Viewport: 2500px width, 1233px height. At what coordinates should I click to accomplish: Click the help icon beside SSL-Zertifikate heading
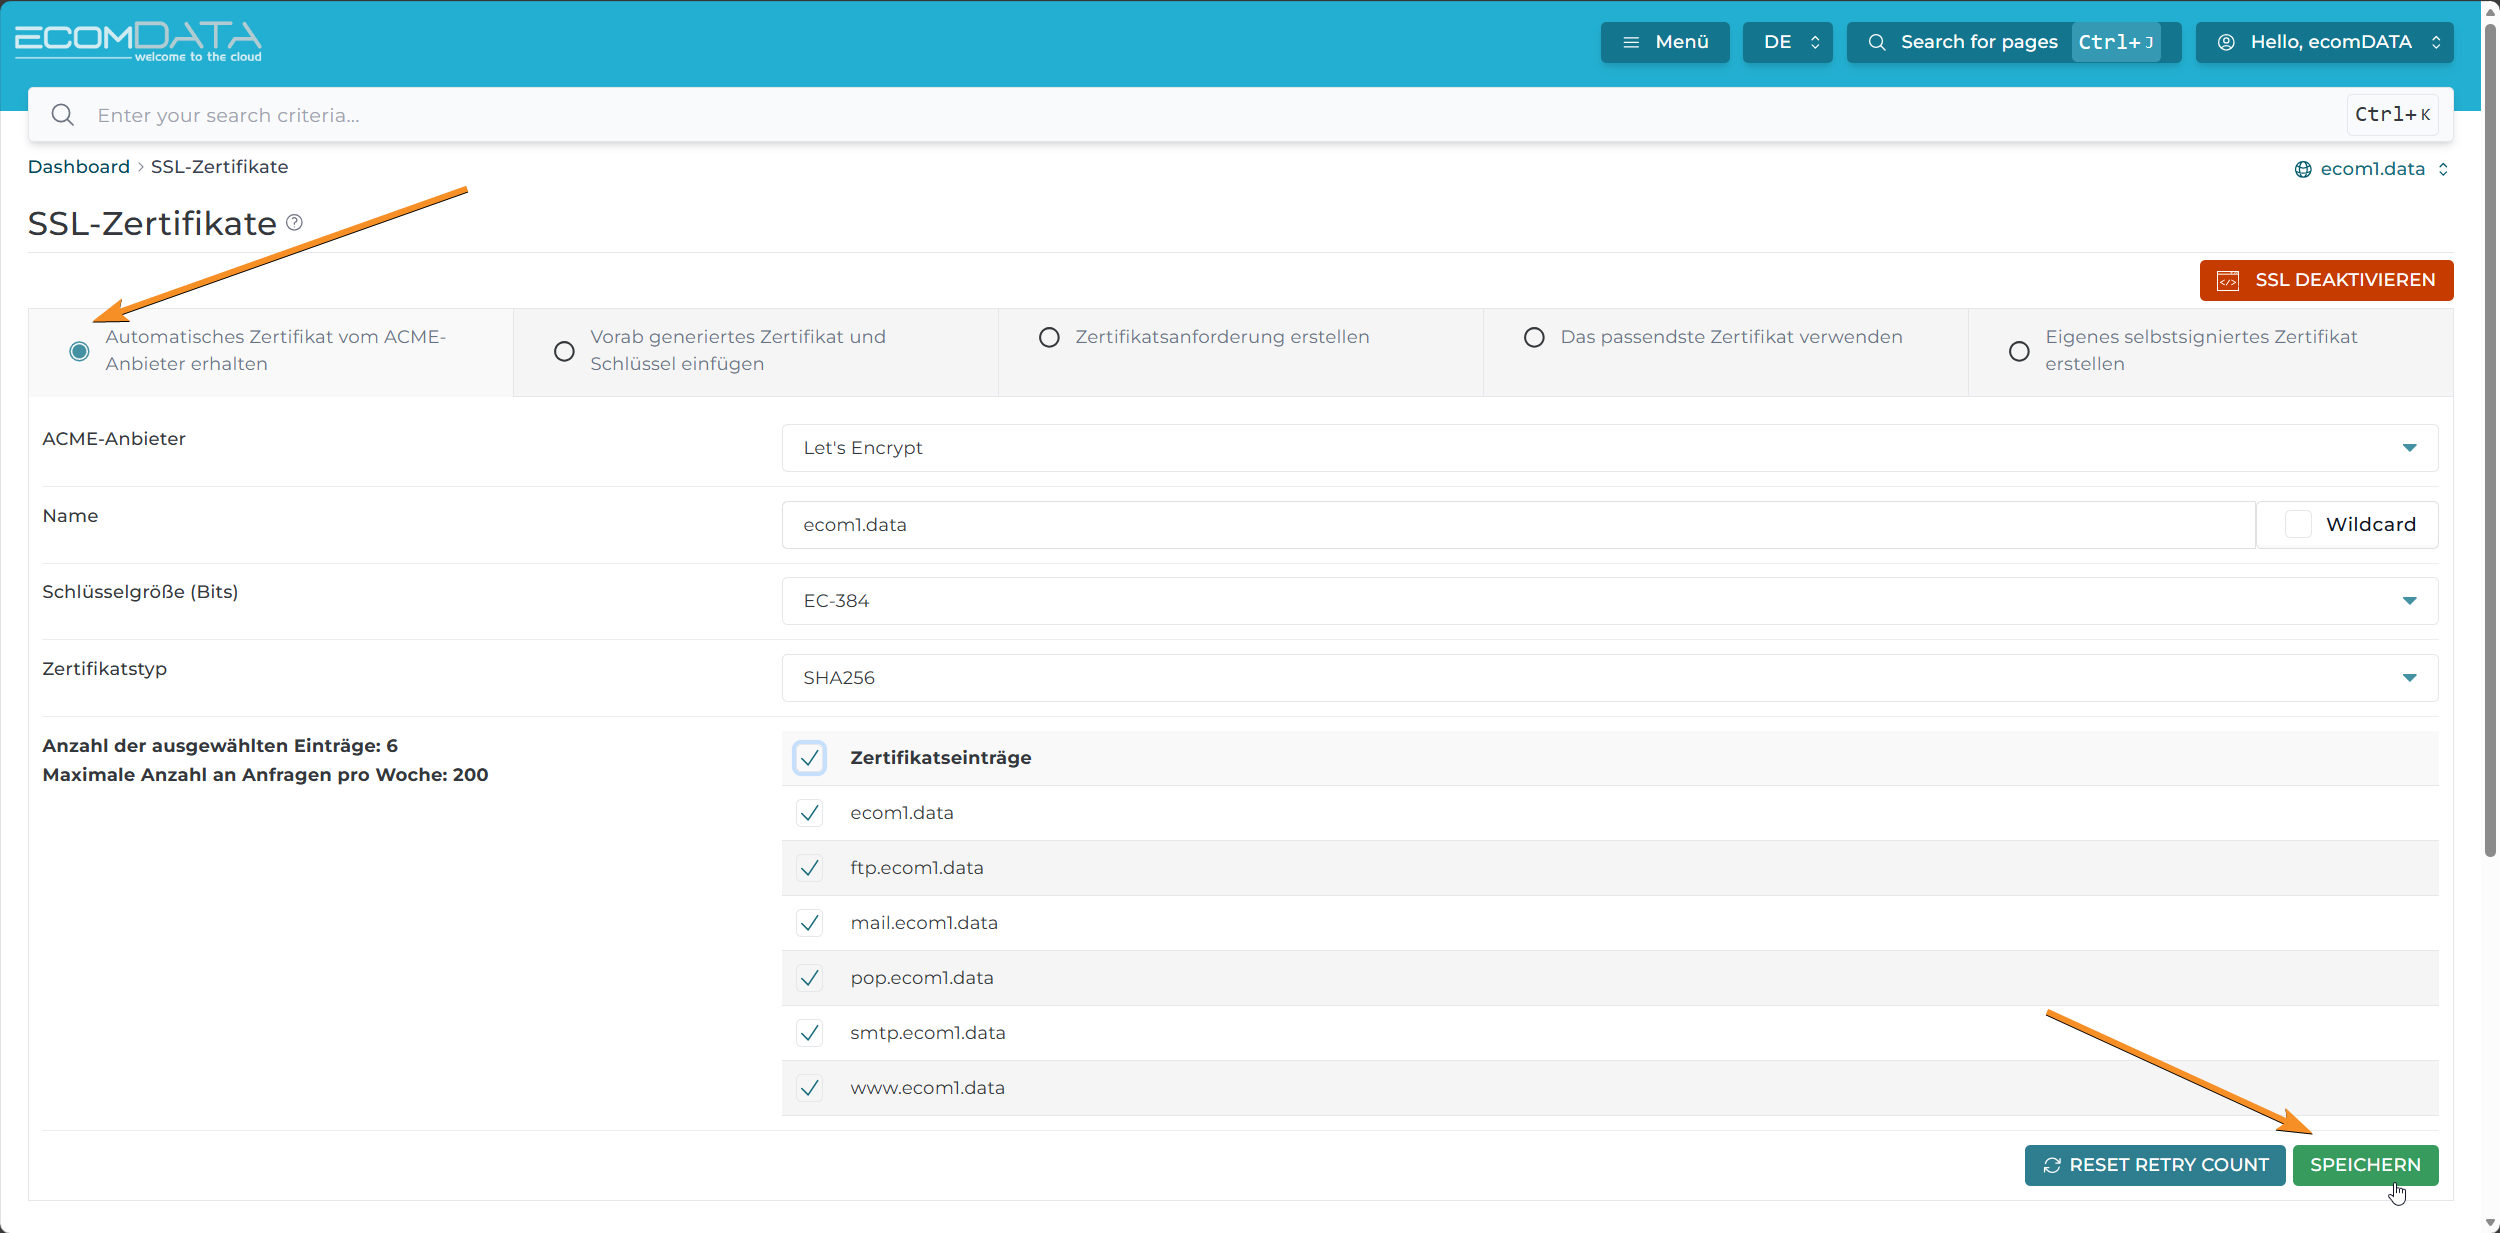tap(294, 222)
